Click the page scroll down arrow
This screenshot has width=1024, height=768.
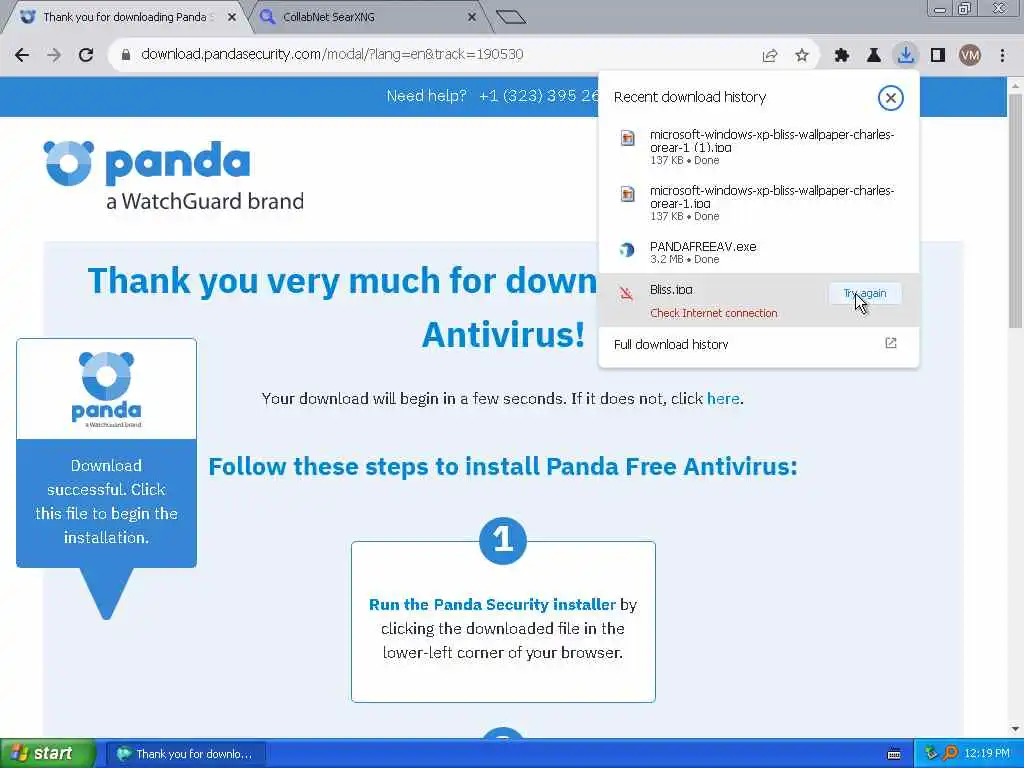[1015, 729]
